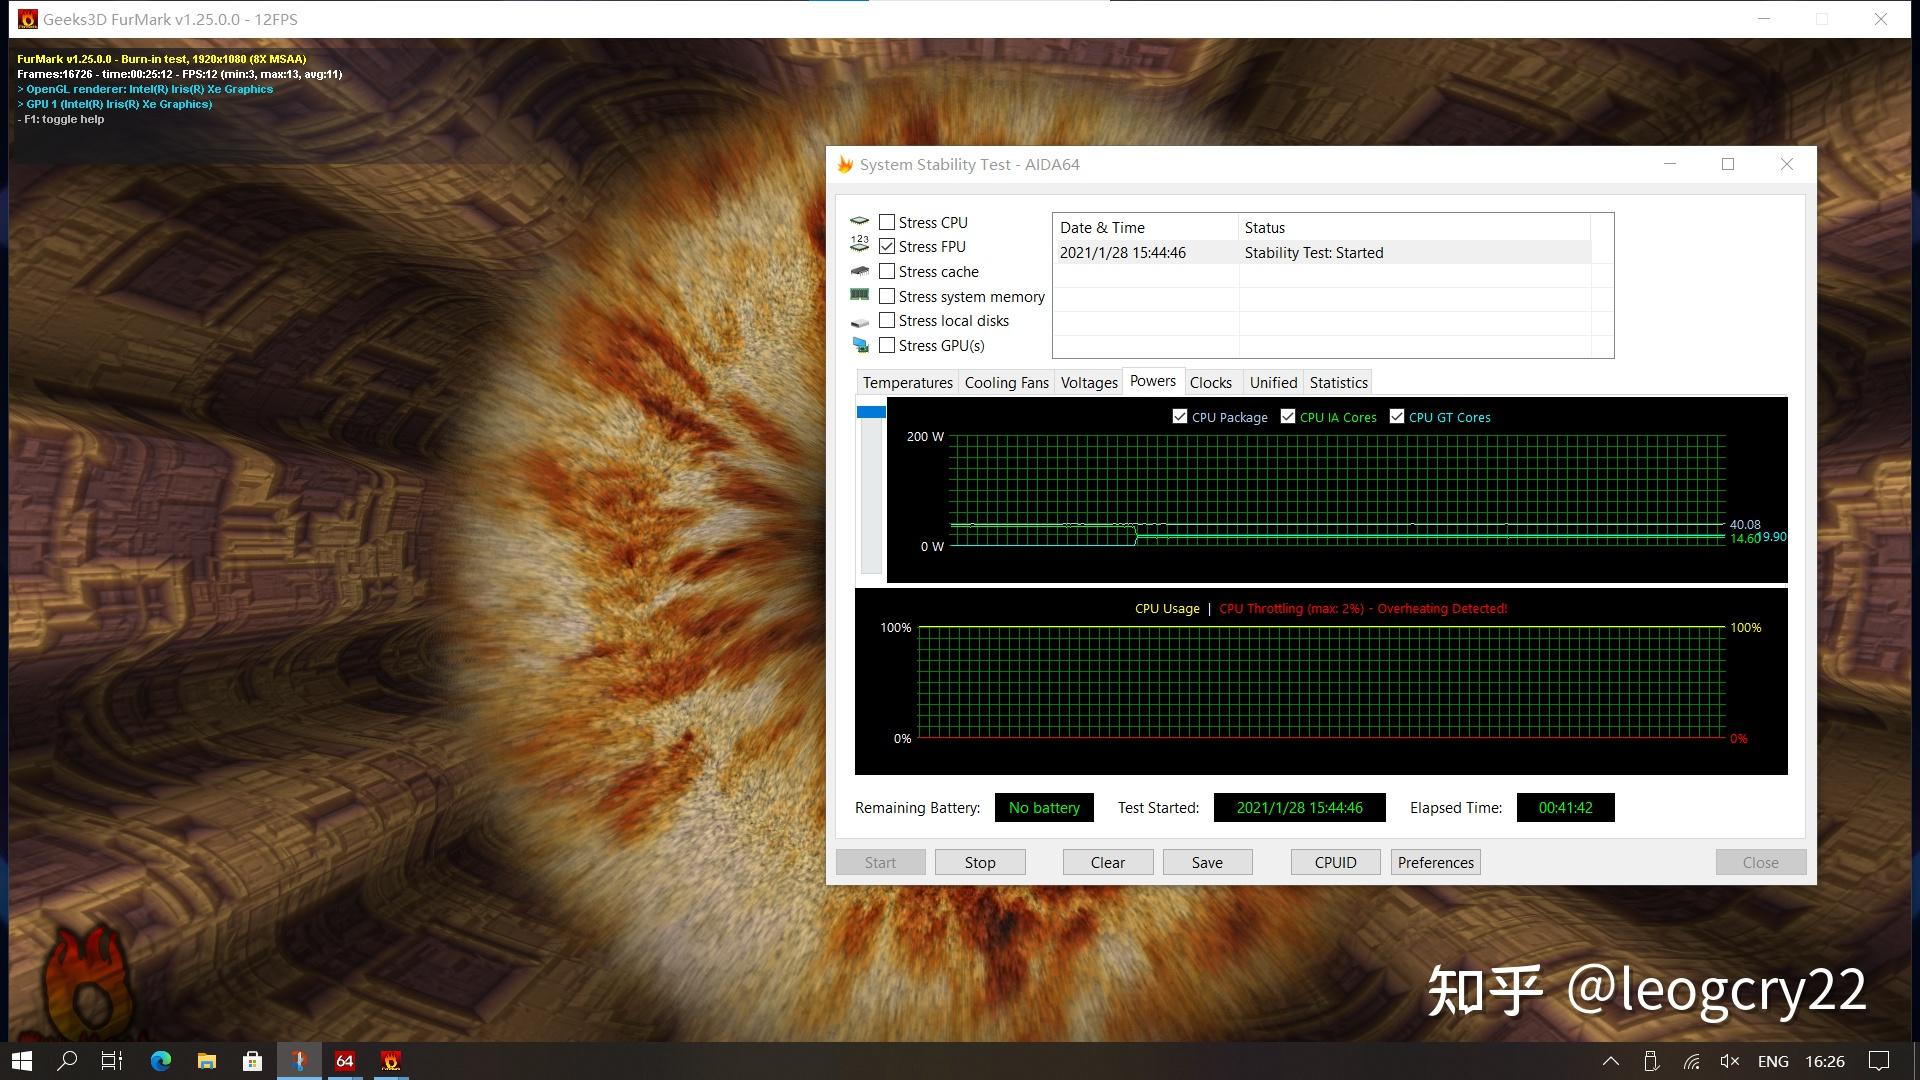Open Task View on the taskbar
The width and height of the screenshot is (1920, 1080).
112,1061
